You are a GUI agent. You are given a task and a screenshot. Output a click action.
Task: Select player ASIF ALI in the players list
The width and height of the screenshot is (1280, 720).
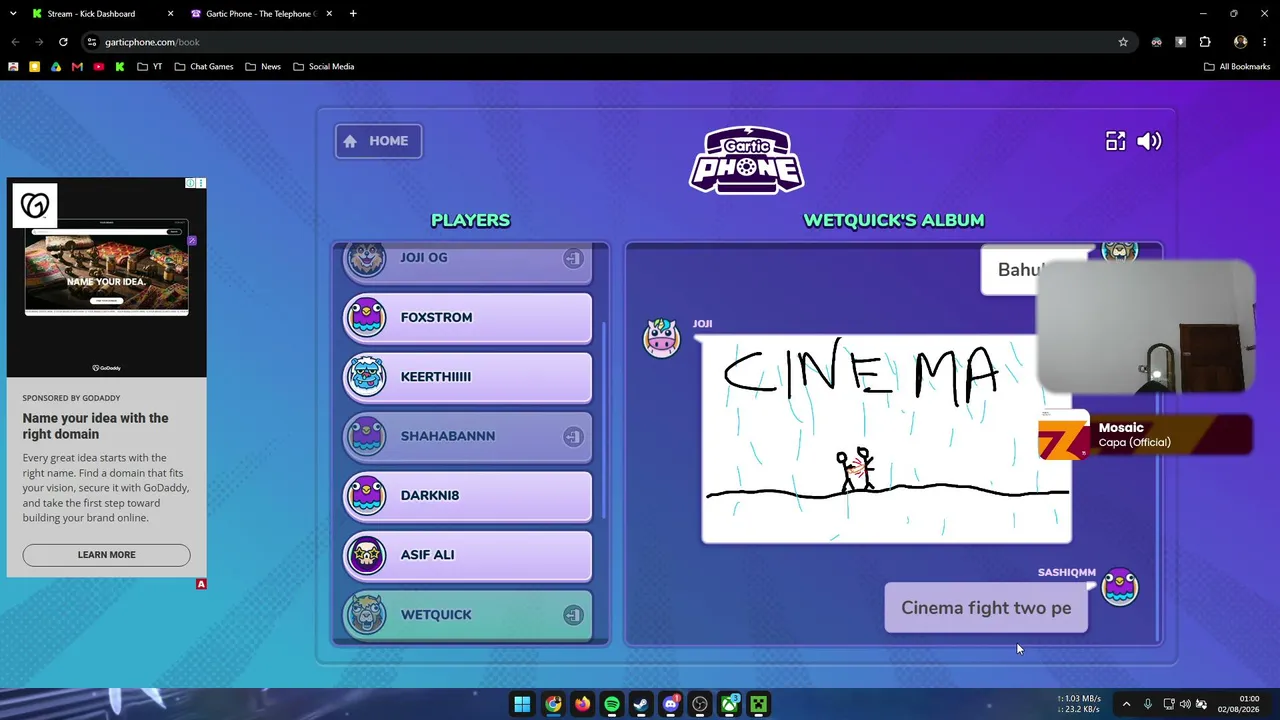(468, 555)
